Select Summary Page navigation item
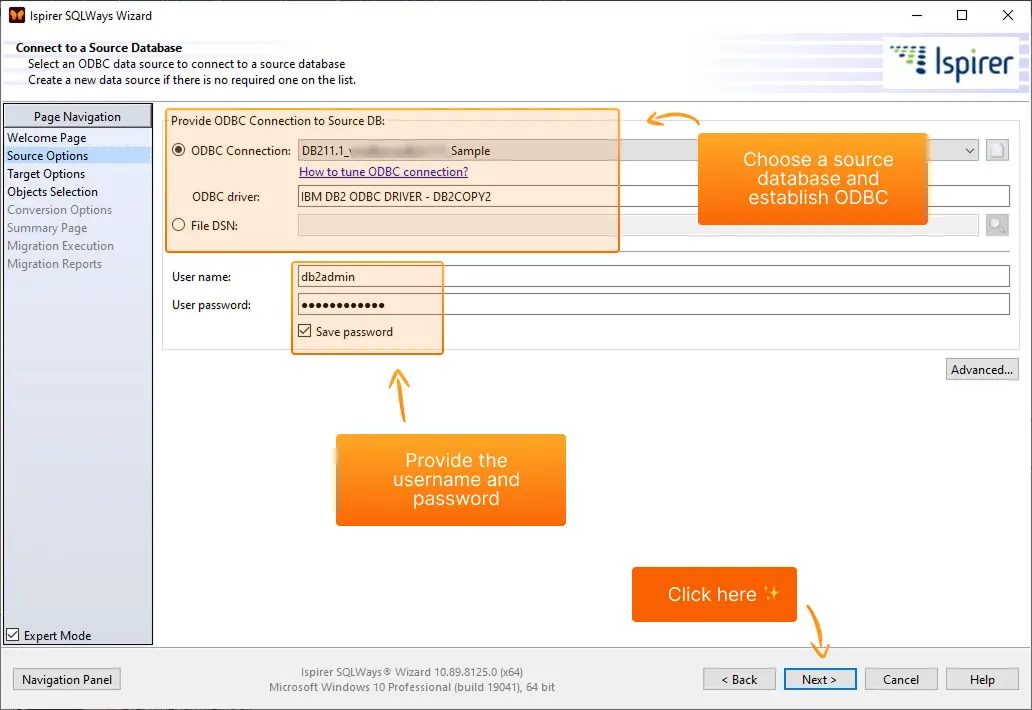The height and width of the screenshot is (710, 1032). (47, 228)
